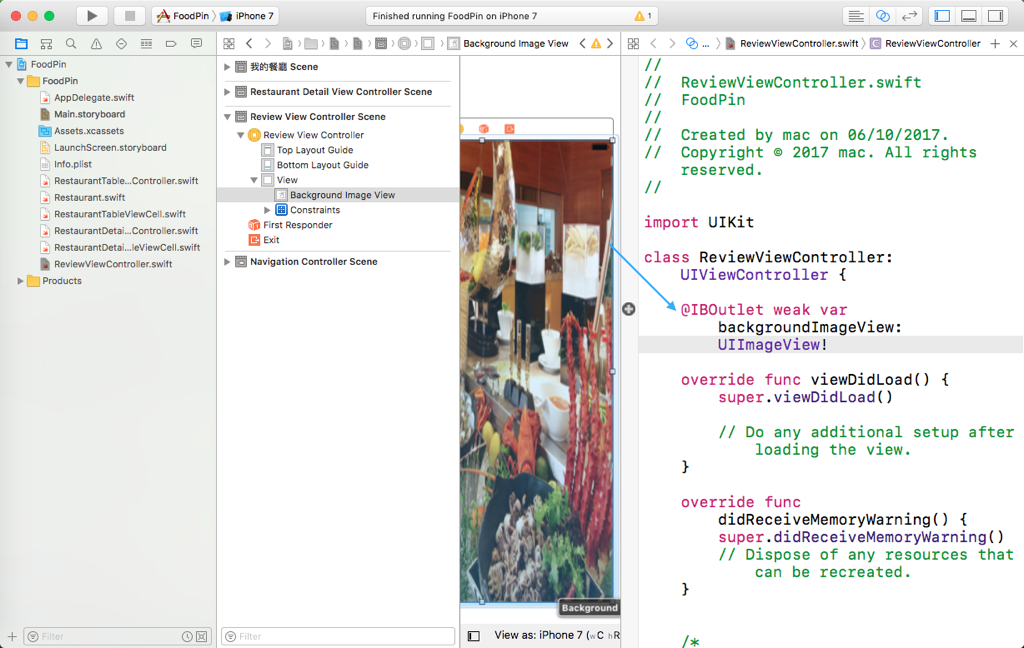The height and width of the screenshot is (648, 1024).
Task: Expand the Constraints item
Action: (x=267, y=210)
